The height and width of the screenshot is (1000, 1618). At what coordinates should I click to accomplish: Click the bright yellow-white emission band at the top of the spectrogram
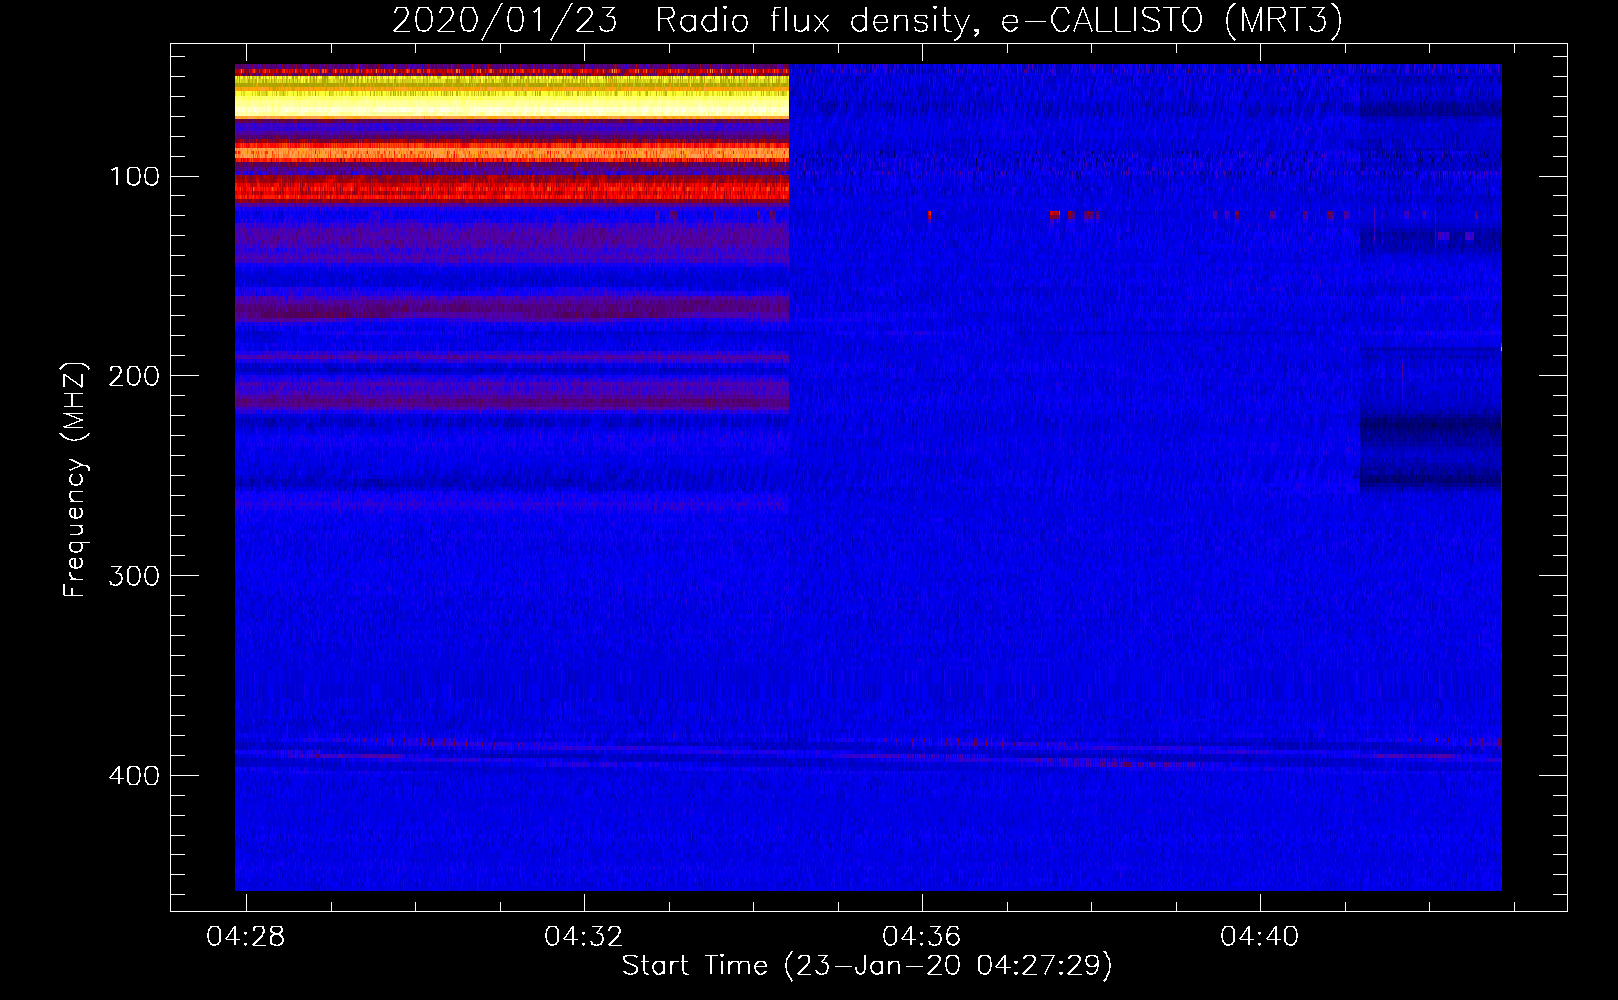(512, 97)
